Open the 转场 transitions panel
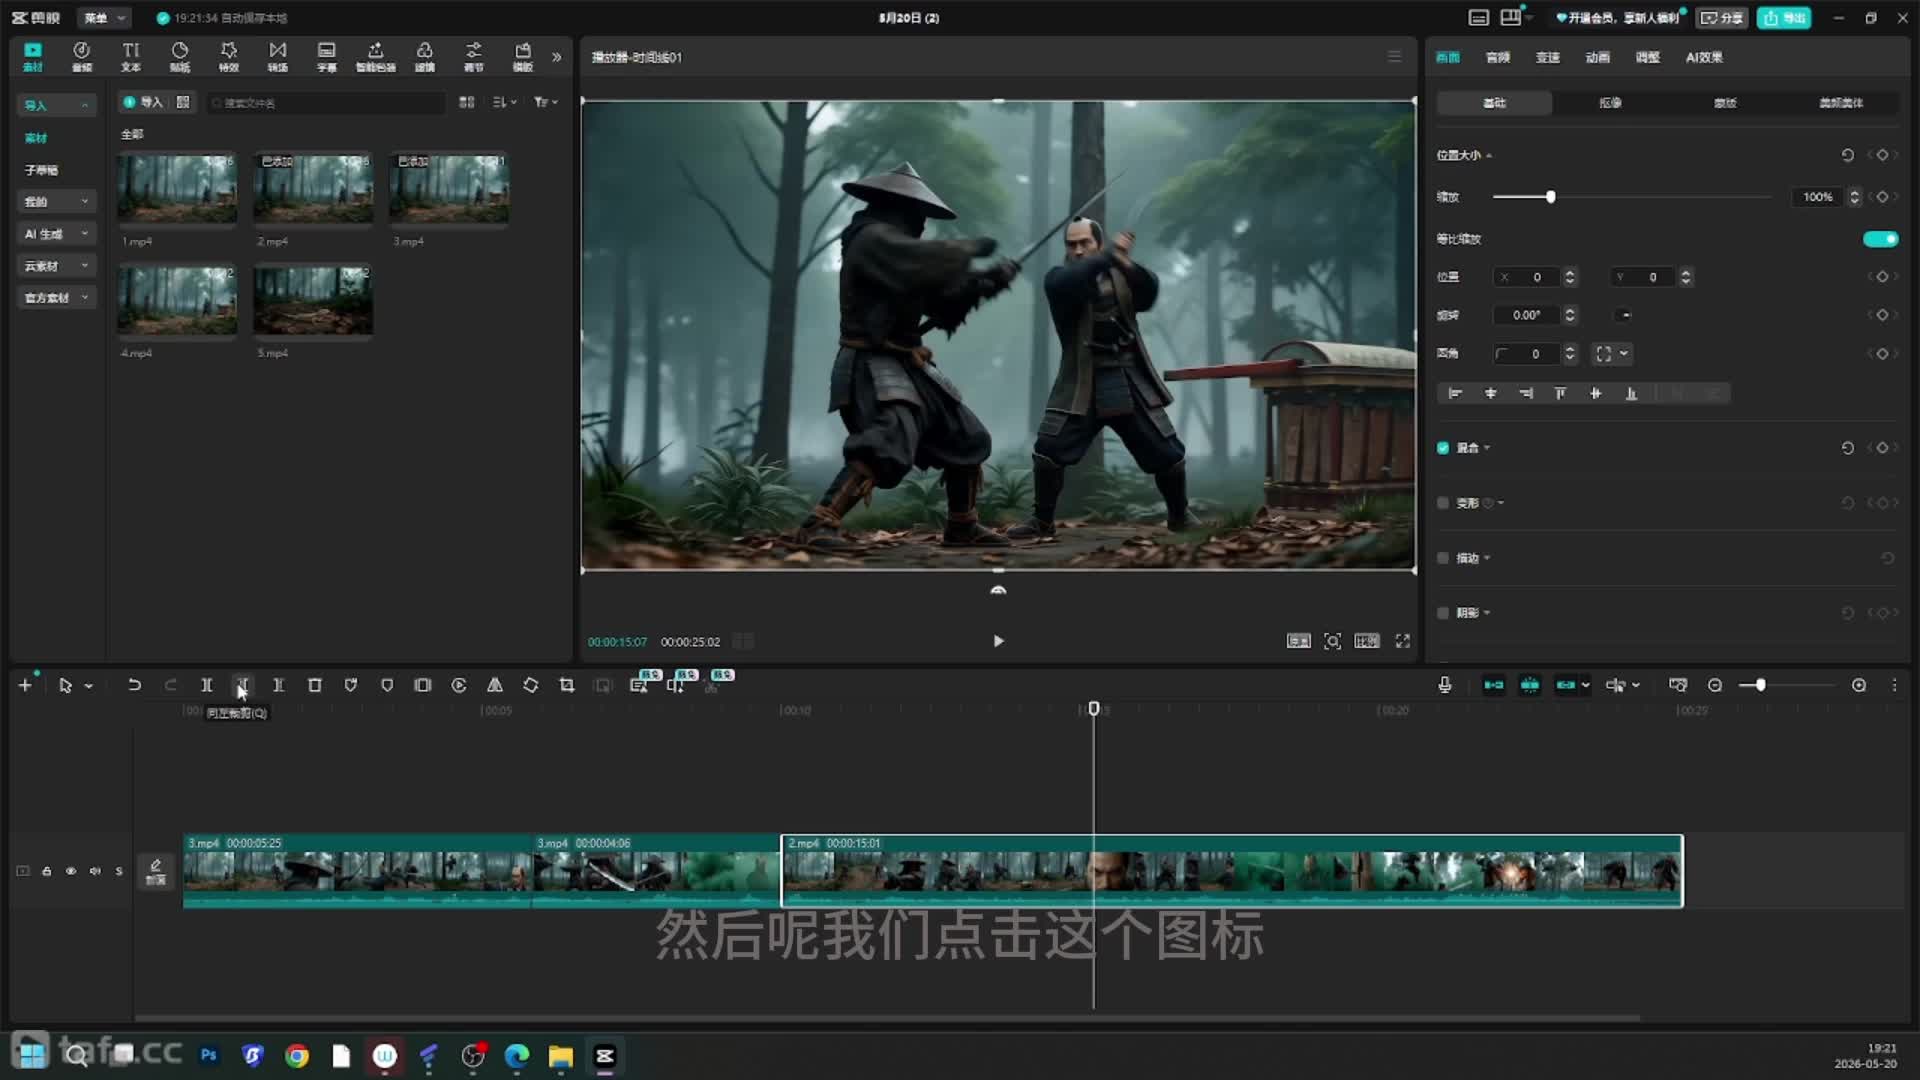The image size is (1920, 1080). pyautogui.click(x=278, y=56)
